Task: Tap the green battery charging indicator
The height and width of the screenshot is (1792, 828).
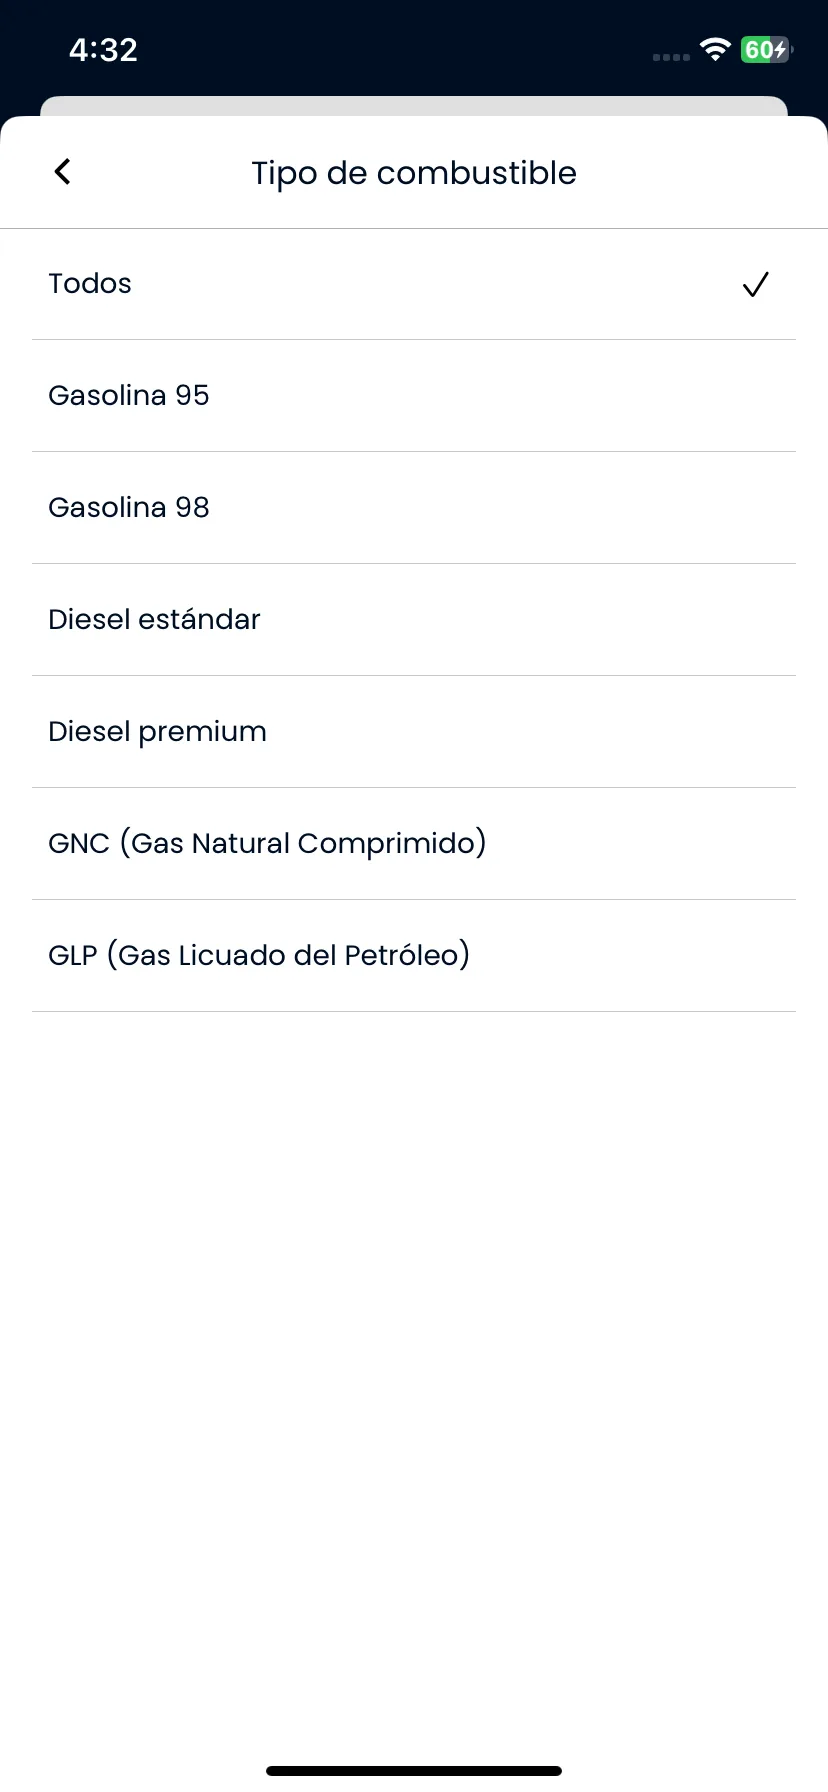Action: coord(766,49)
